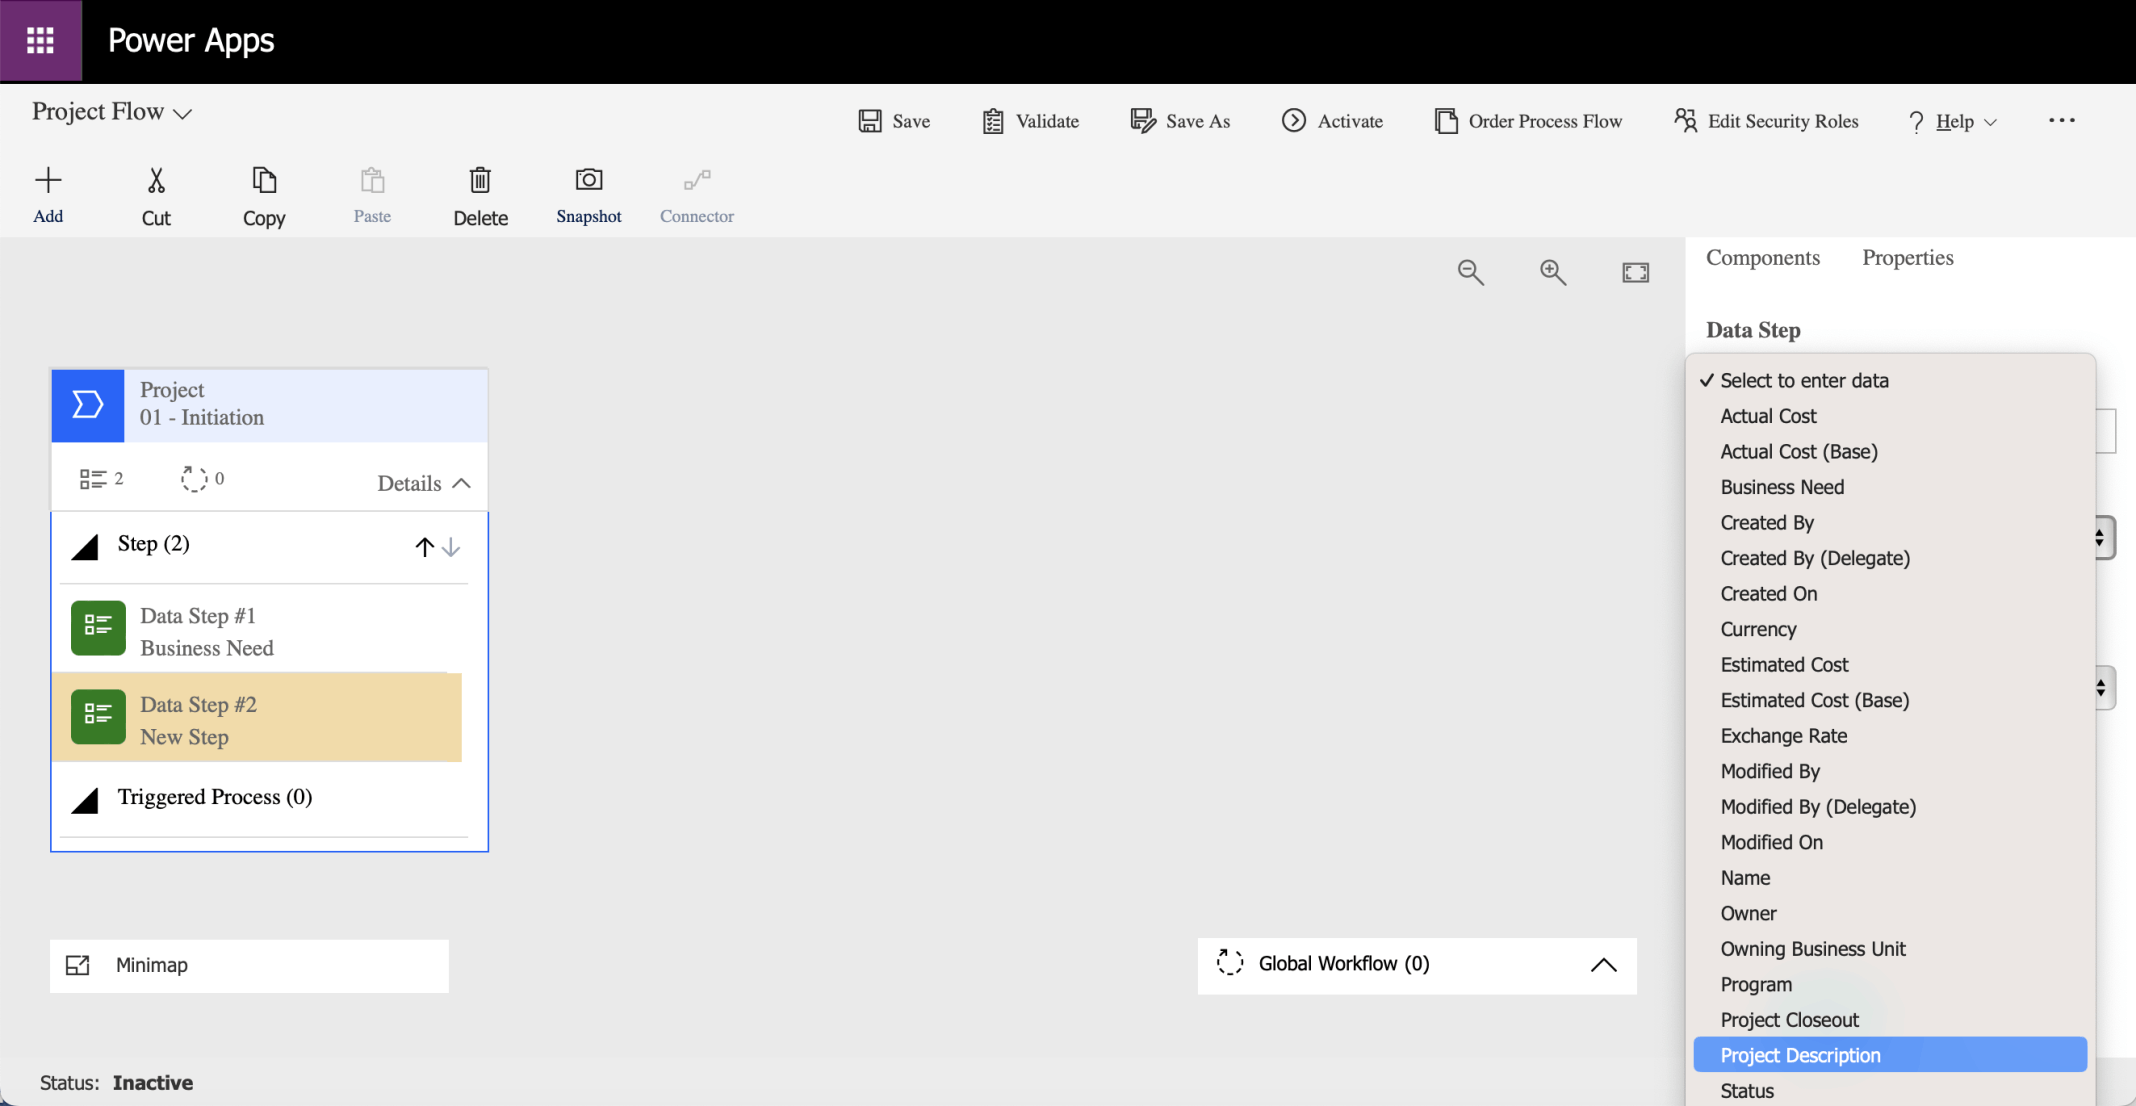Click the Cut scissors icon
2136x1106 pixels.
(x=156, y=180)
